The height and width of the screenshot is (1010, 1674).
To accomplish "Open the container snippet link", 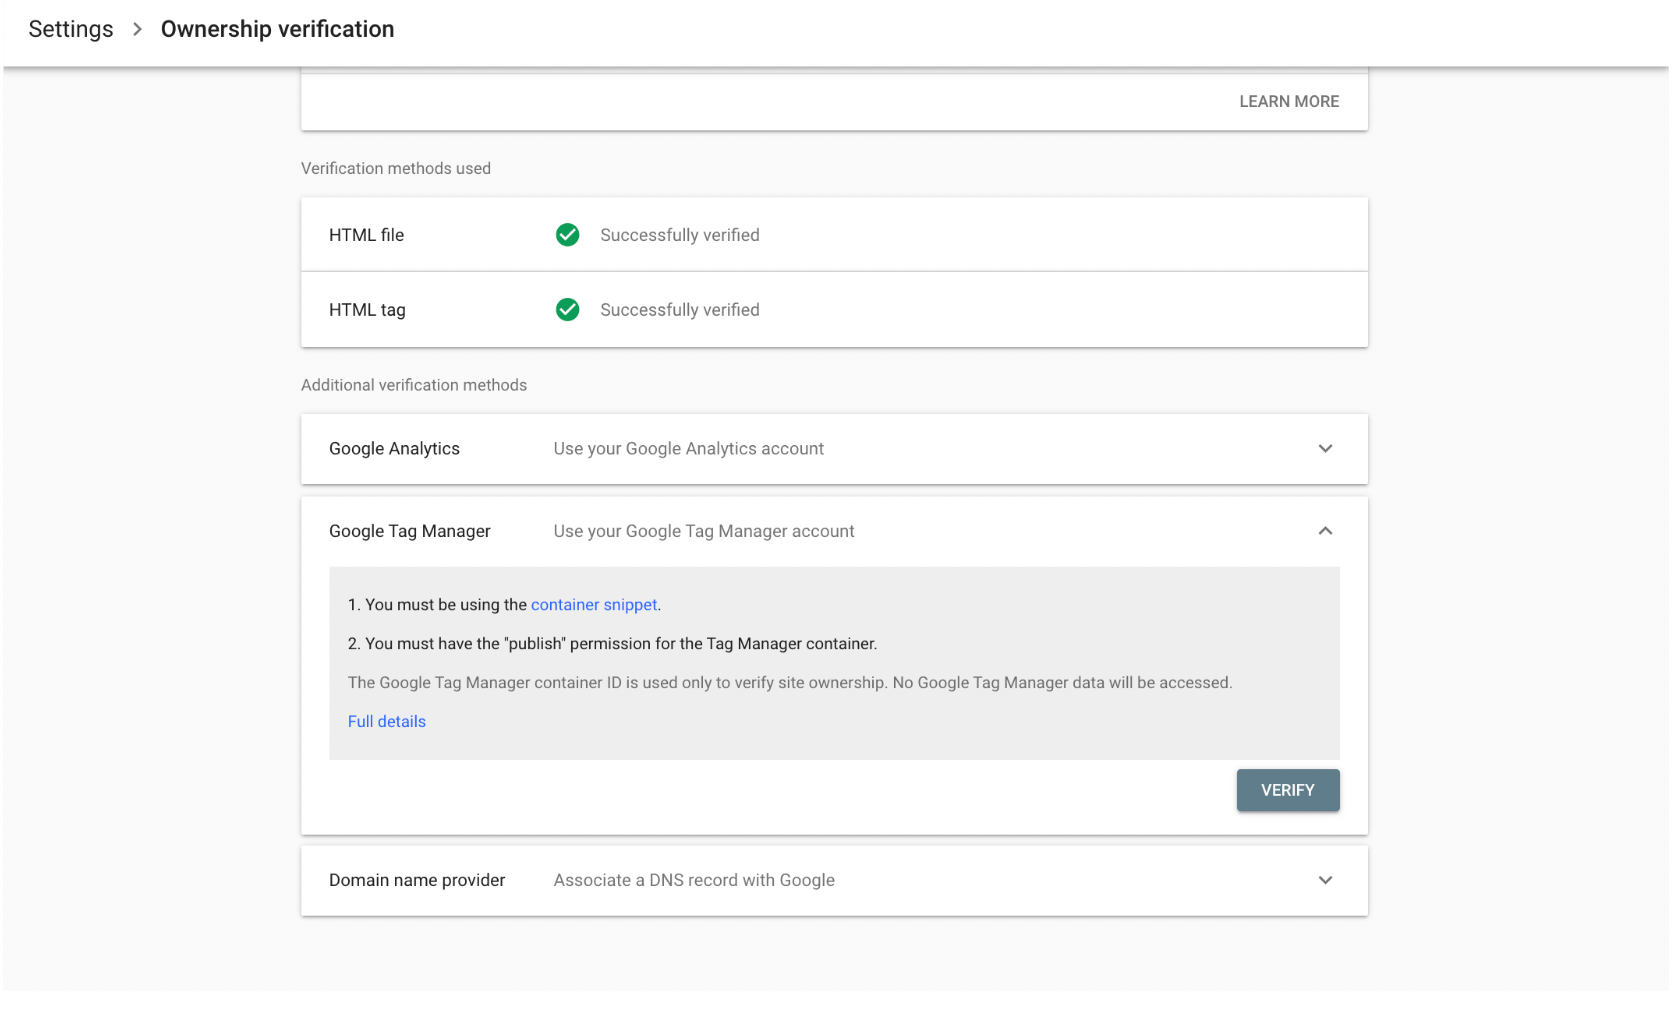I will click(594, 605).
